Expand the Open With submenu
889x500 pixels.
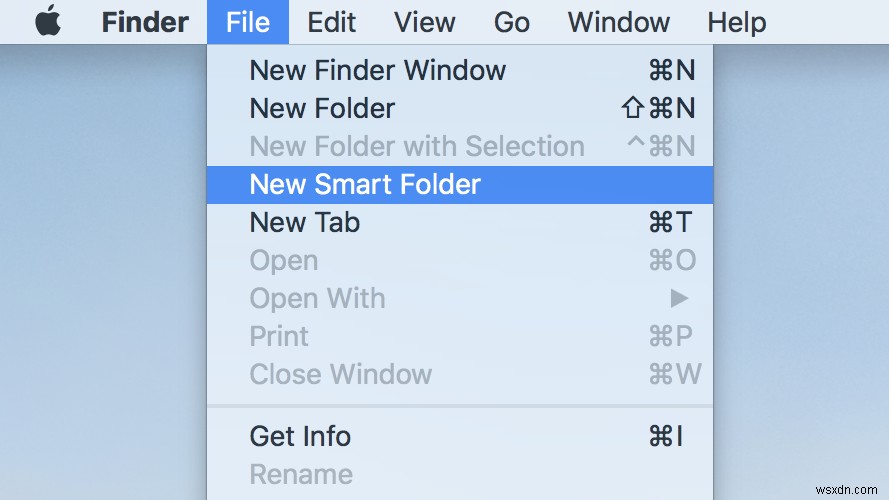point(317,298)
